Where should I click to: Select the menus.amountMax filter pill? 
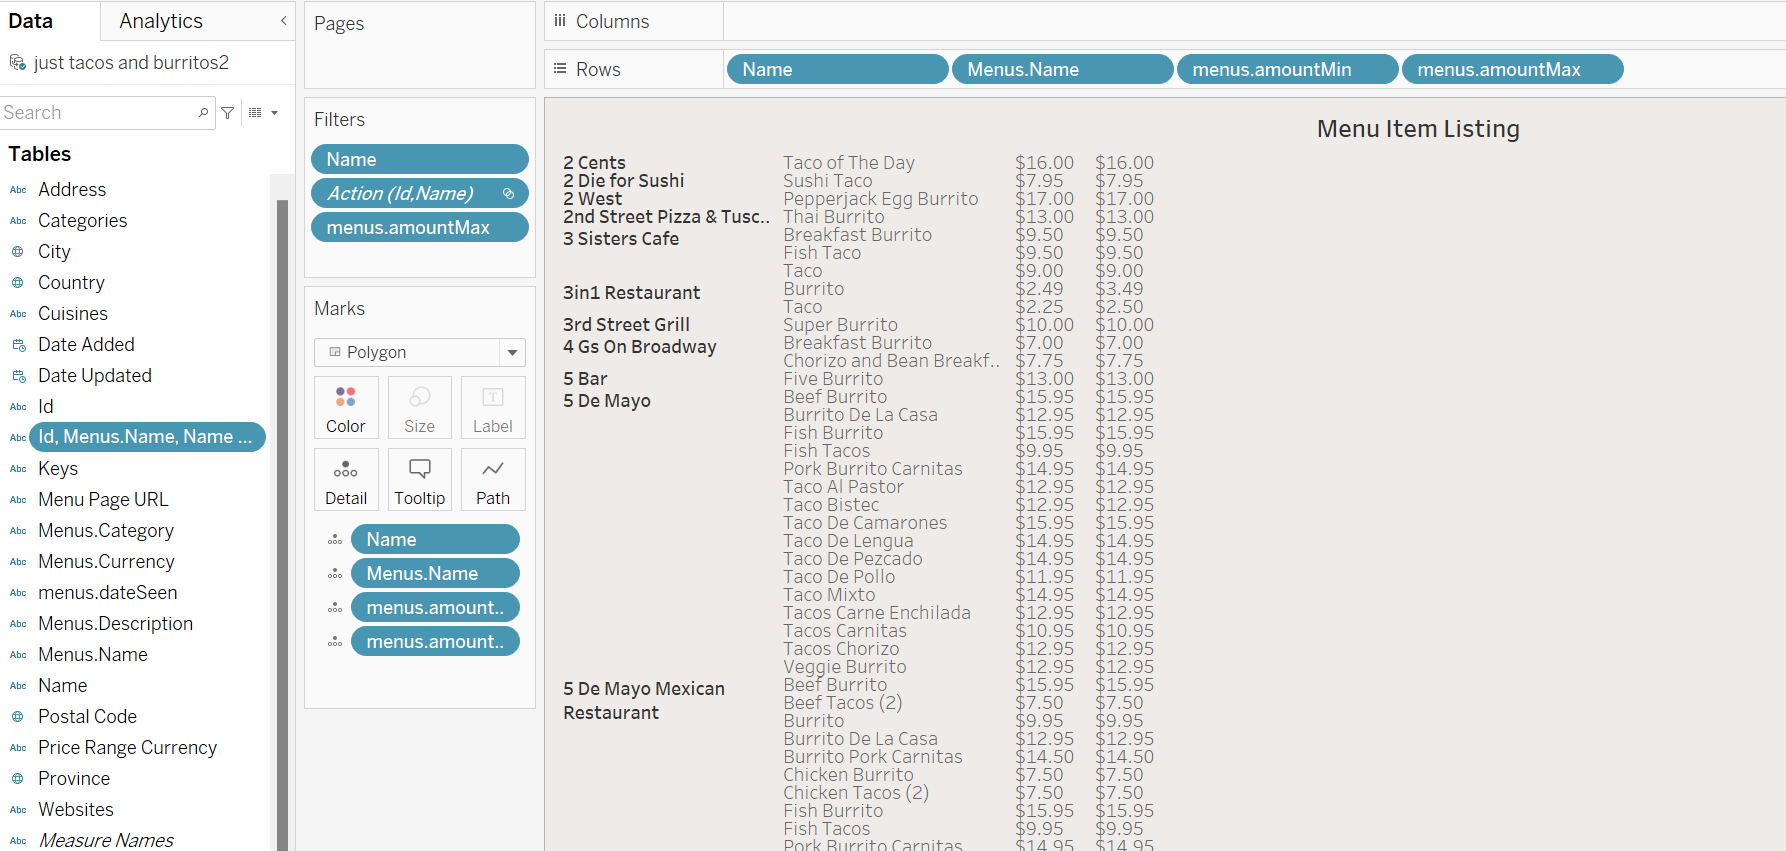point(419,227)
